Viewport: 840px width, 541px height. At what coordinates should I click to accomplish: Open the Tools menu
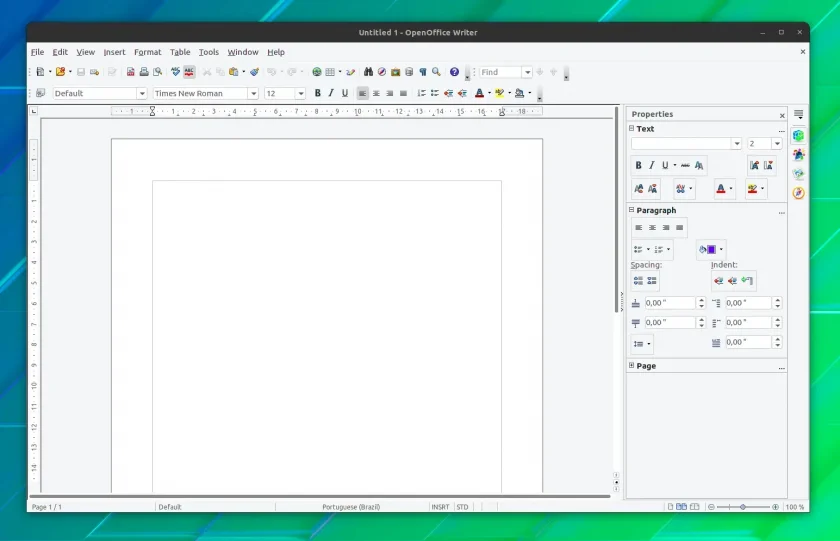pyautogui.click(x=209, y=52)
